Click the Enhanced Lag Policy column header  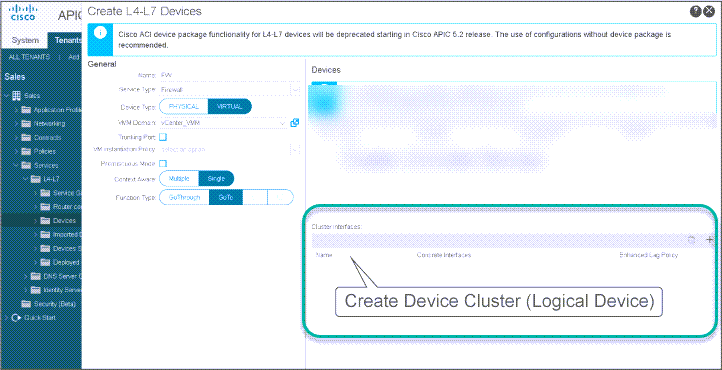pyautogui.click(x=649, y=255)
